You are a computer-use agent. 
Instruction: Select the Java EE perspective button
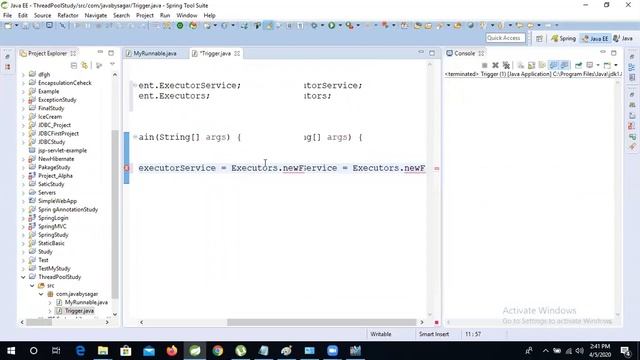point(595,38)
